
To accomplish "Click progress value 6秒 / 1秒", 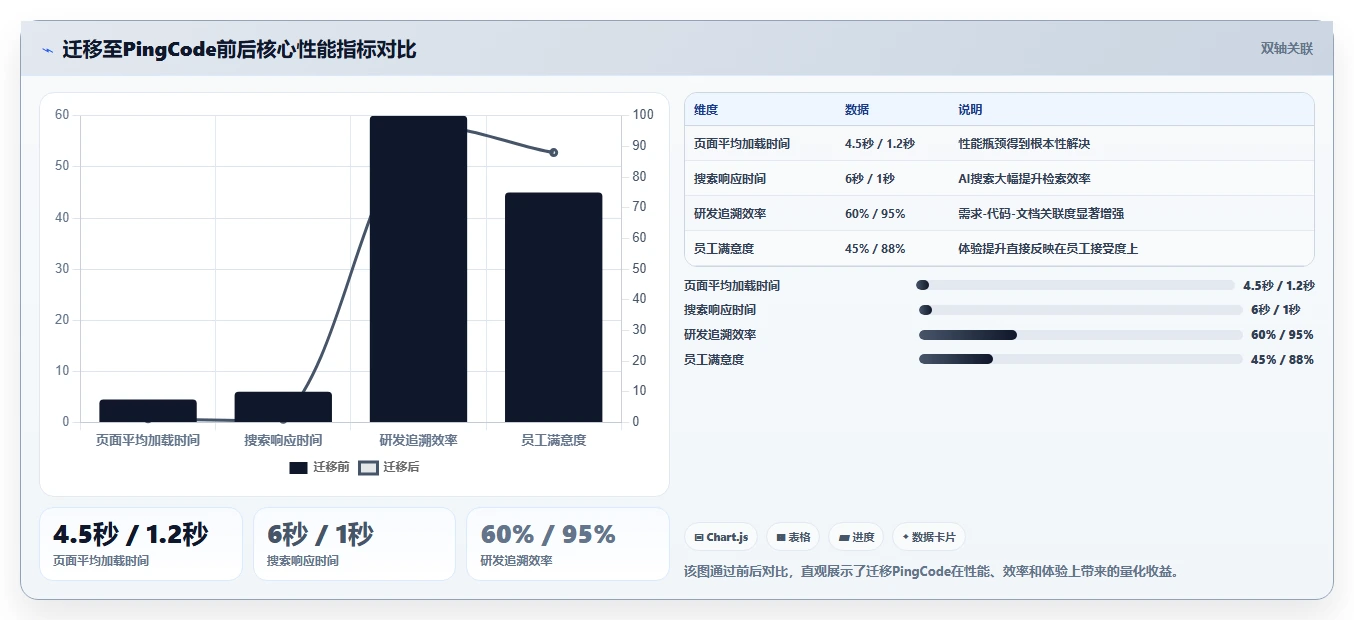I will coord(1276,310).
